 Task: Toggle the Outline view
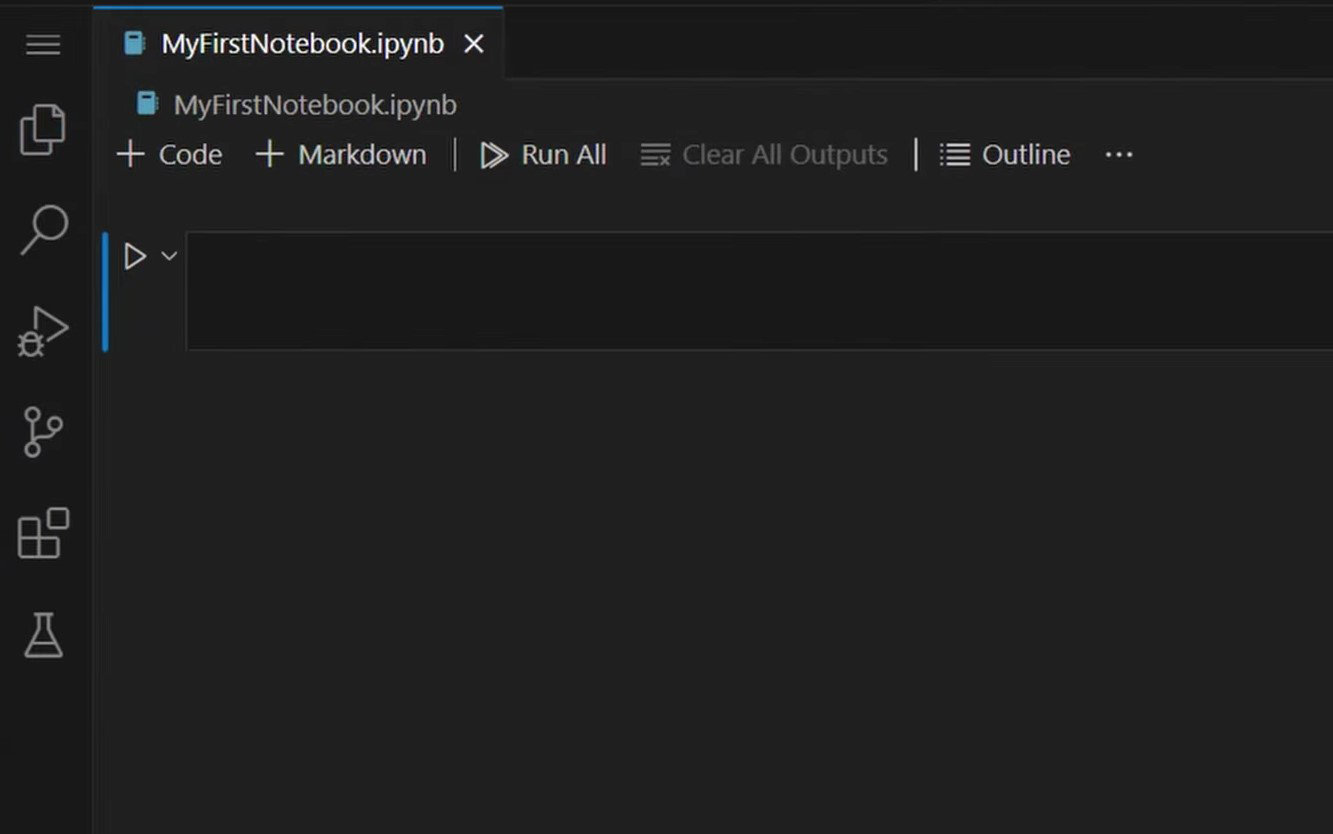click(x=1004, y=154)
